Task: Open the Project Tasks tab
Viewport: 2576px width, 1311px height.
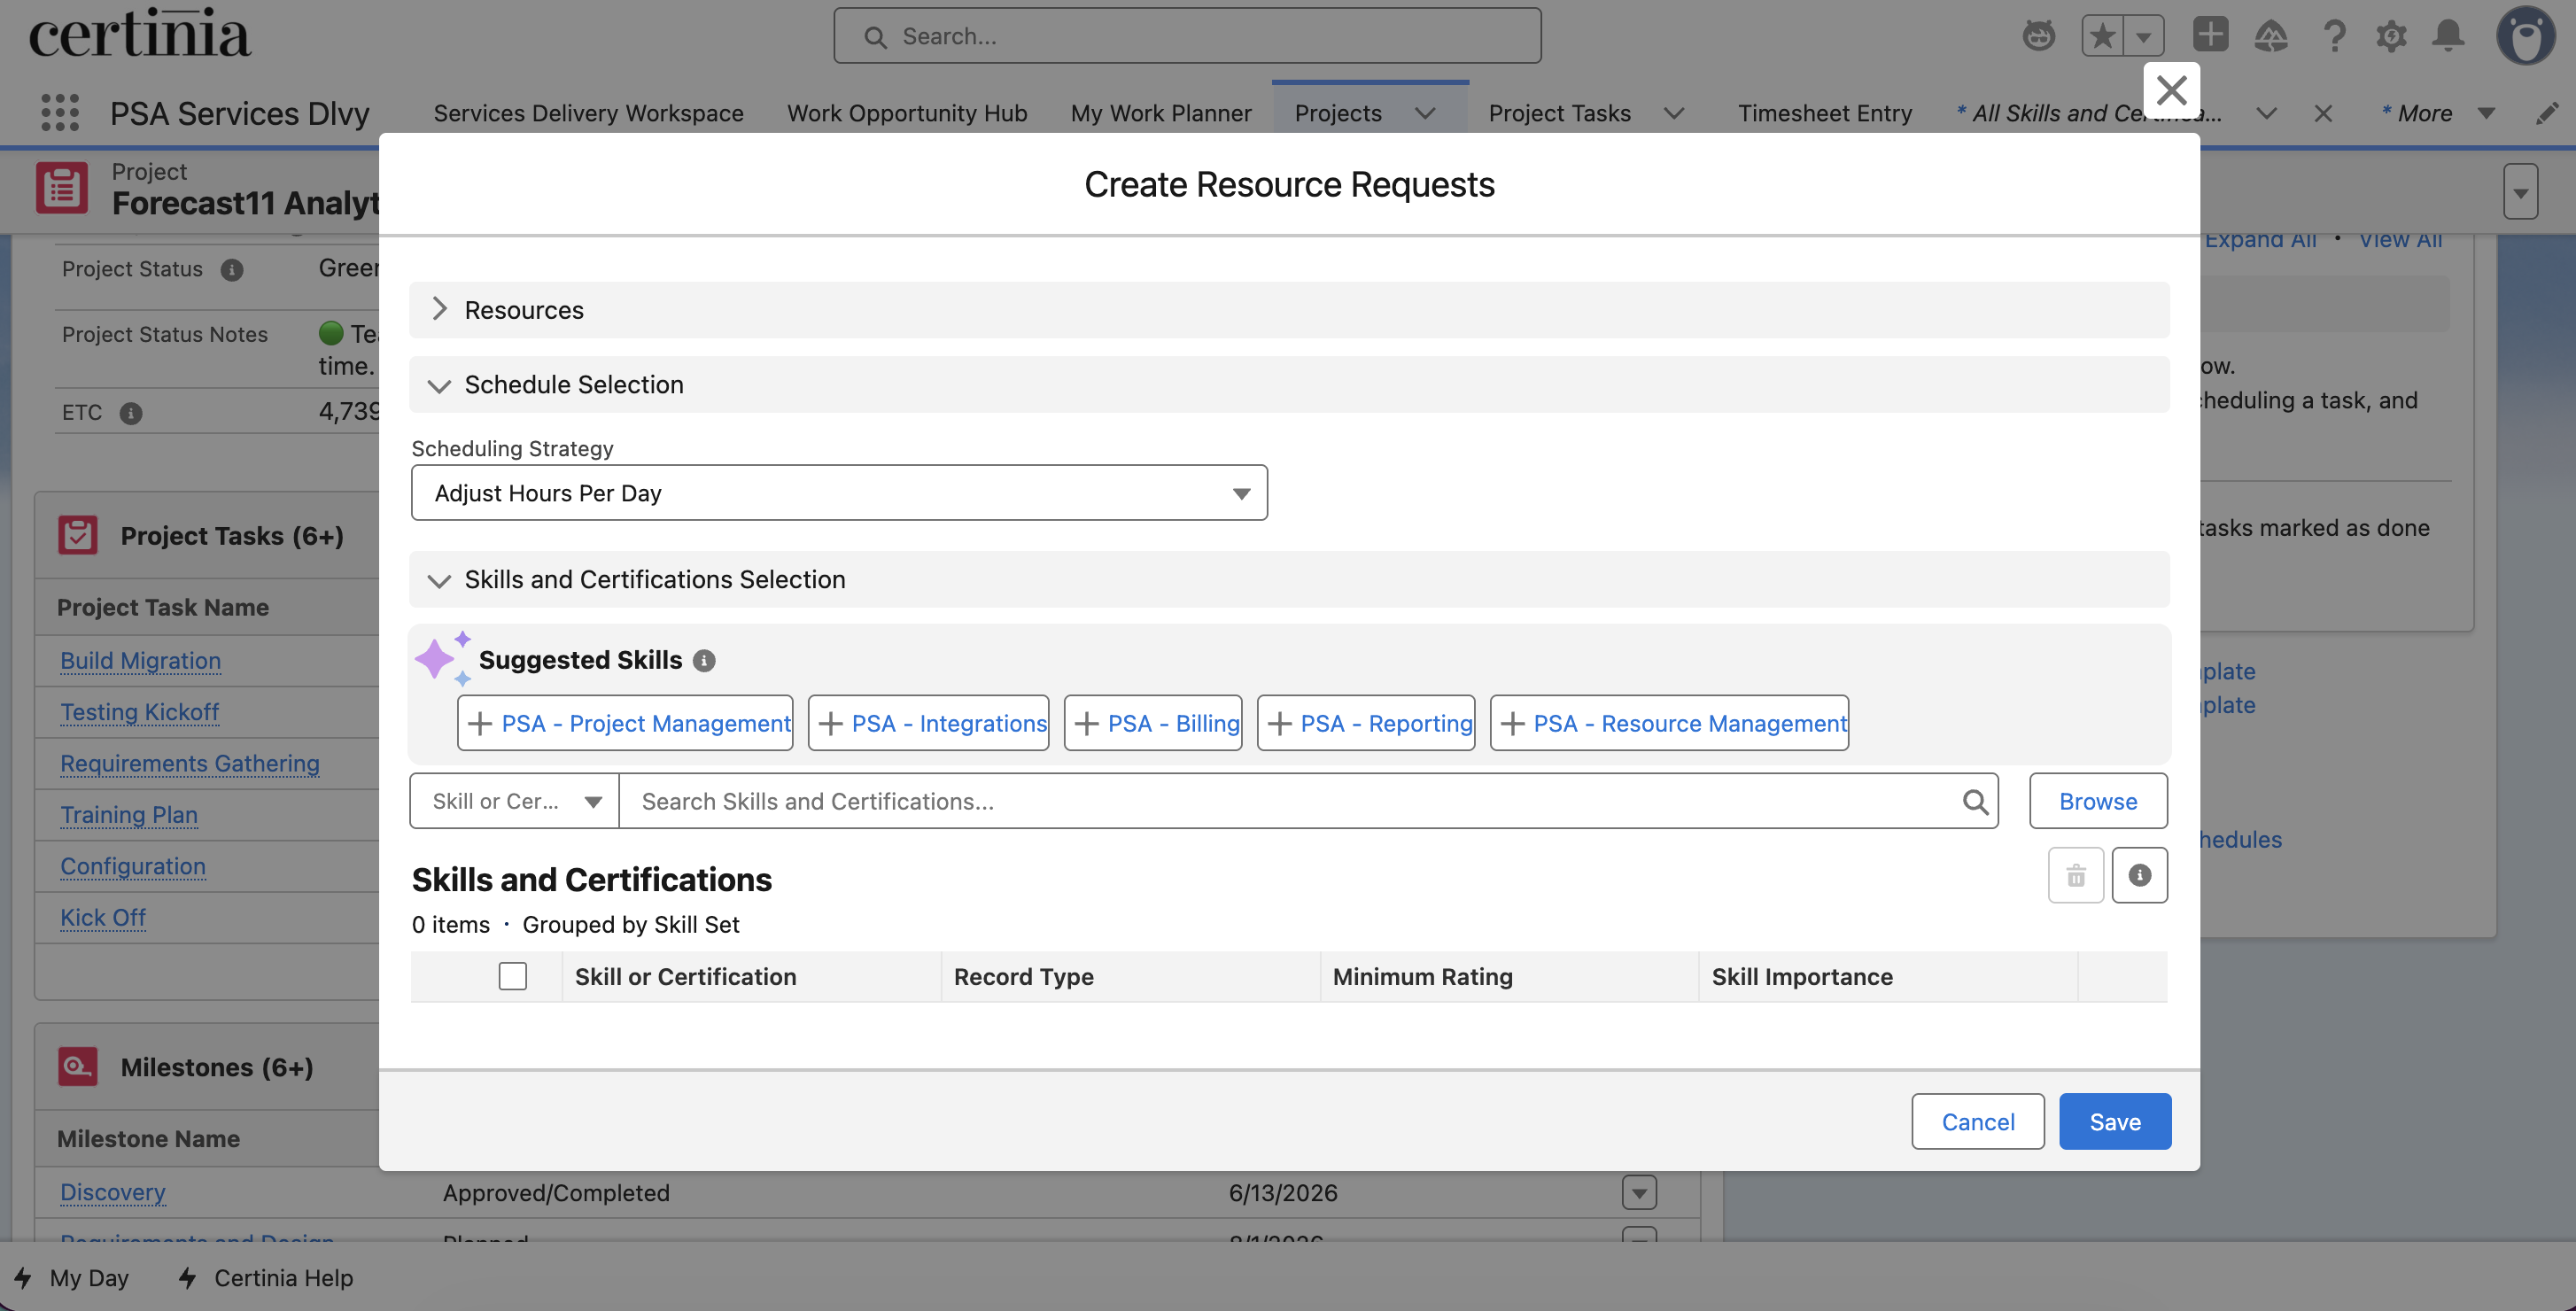Action: coord(1559,114)
